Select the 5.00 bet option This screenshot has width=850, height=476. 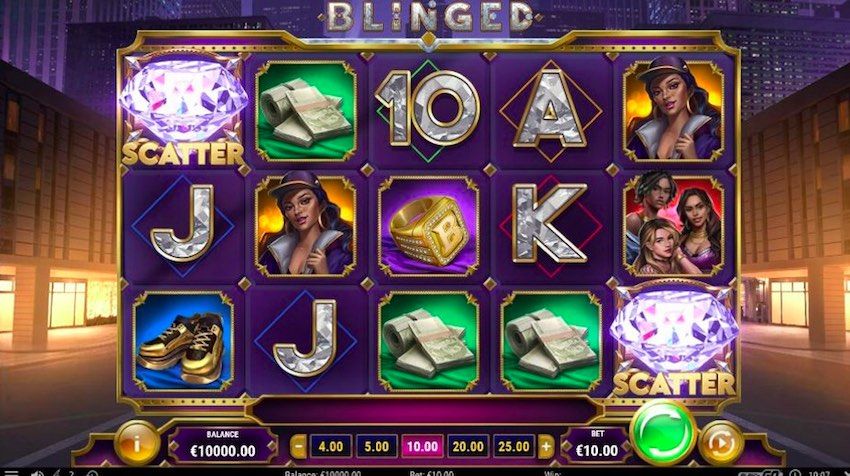coord(376,447)
